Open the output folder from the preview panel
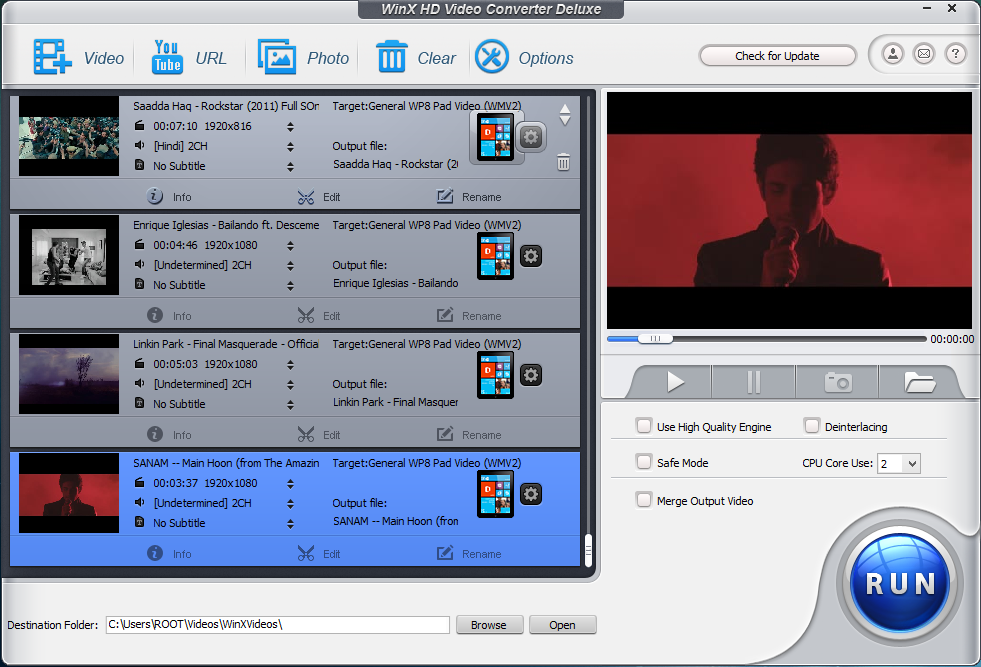The width and height of the screenshot is (981, 667). pos(919,382)
